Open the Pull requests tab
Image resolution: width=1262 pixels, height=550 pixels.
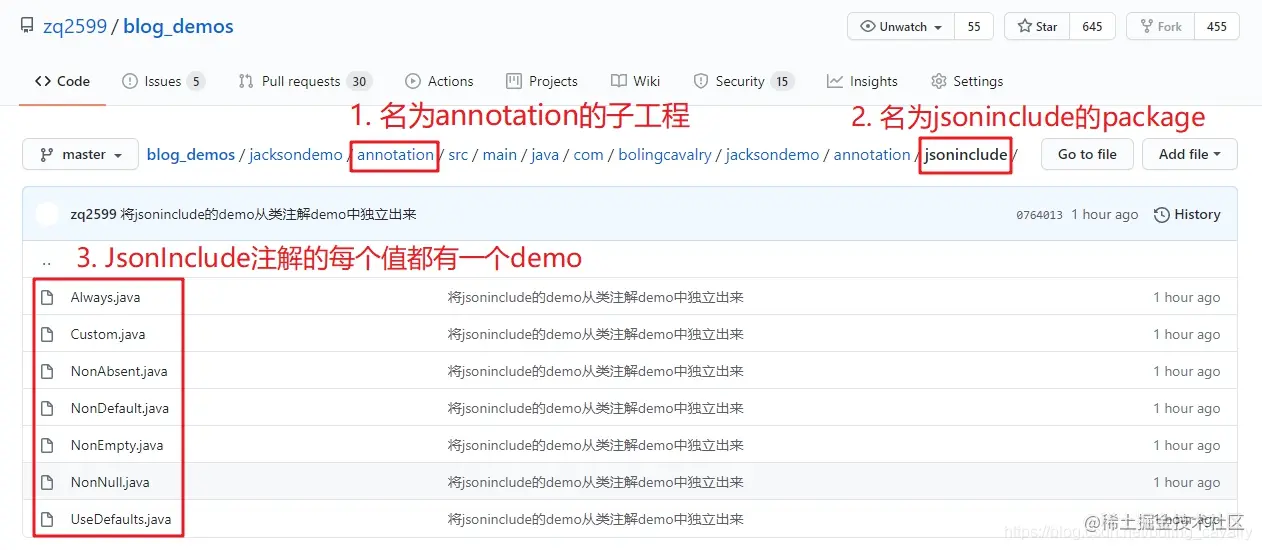tap(304, 81)
